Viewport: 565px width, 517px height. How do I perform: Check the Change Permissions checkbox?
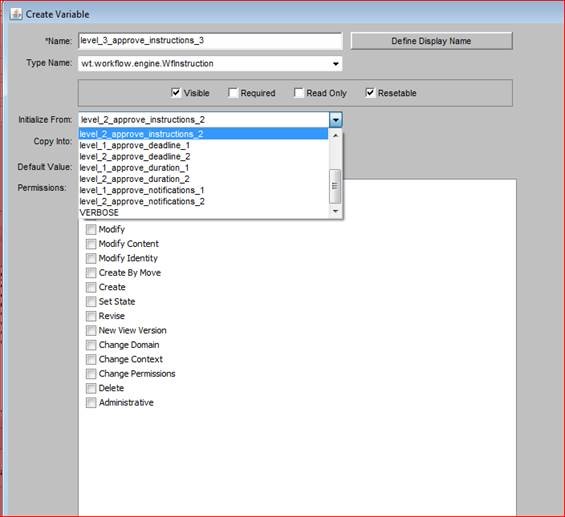(x=91, y=374)
